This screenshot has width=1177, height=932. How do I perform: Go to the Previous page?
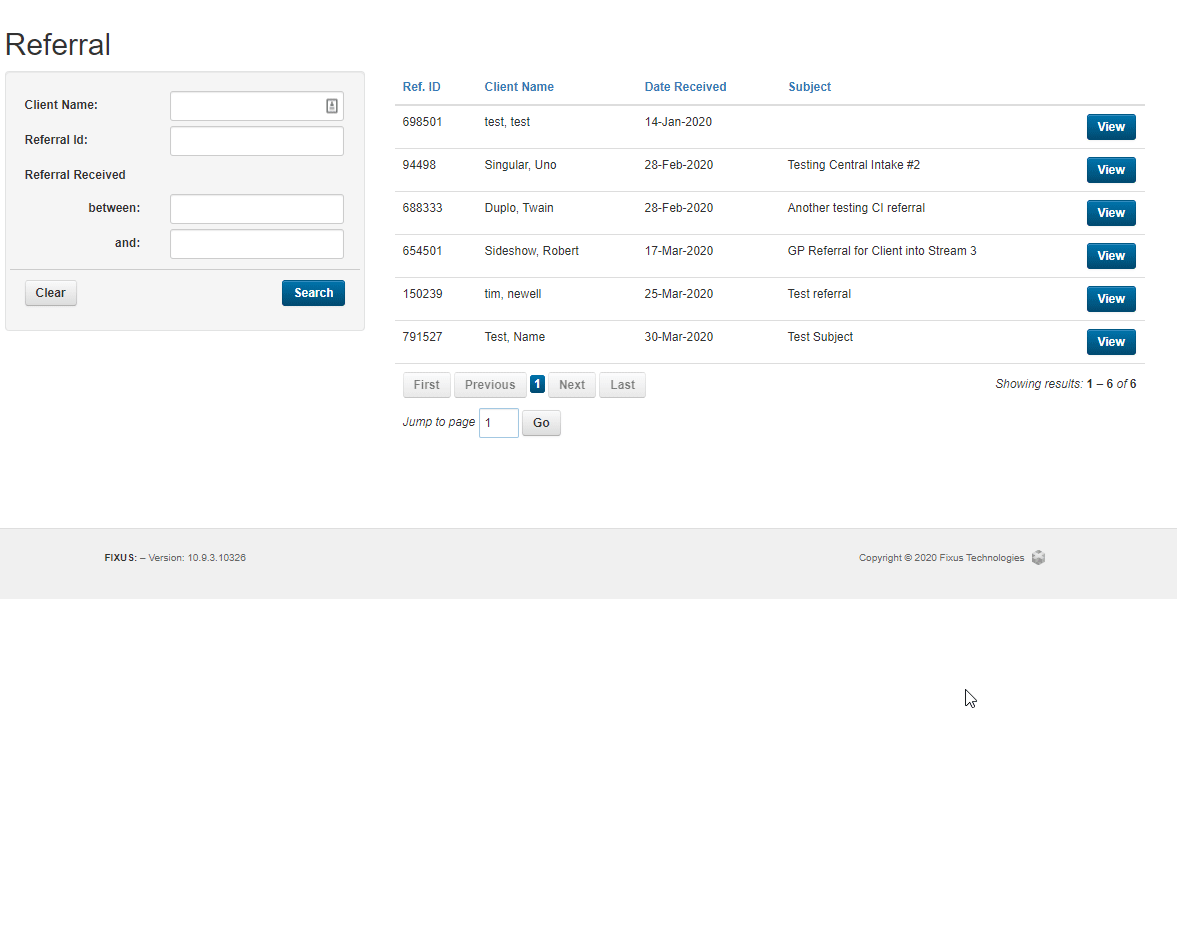[x=490, y=385]
